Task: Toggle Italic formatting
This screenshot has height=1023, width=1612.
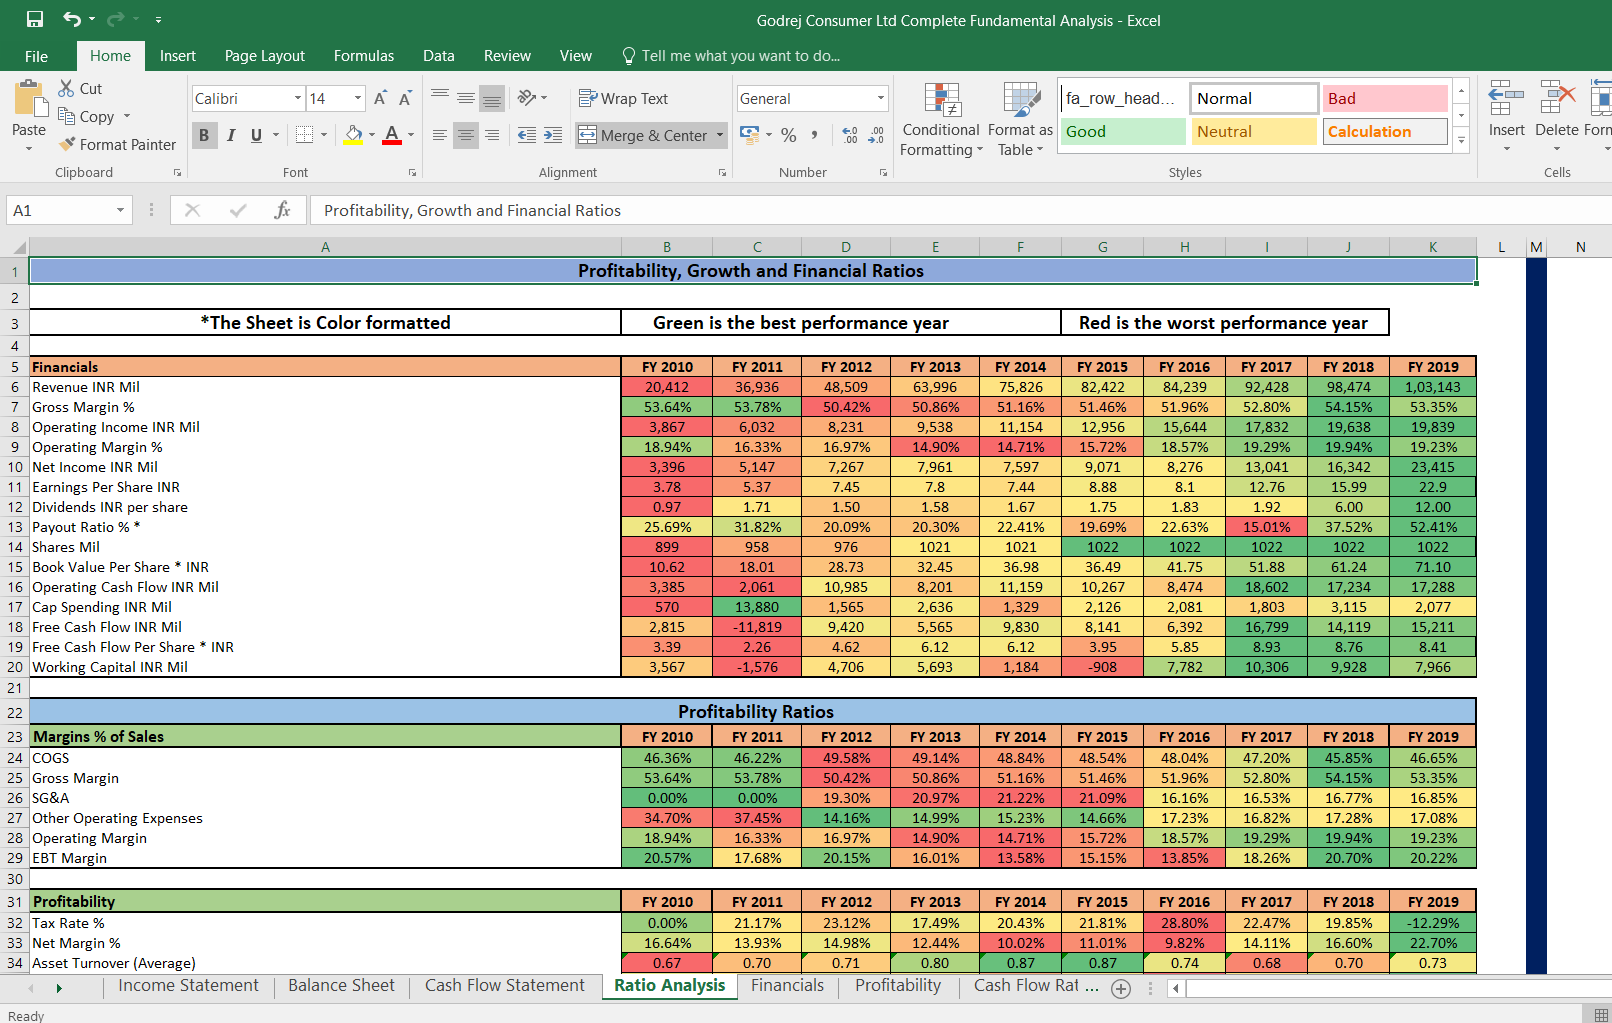Action: tap(231, 135)
